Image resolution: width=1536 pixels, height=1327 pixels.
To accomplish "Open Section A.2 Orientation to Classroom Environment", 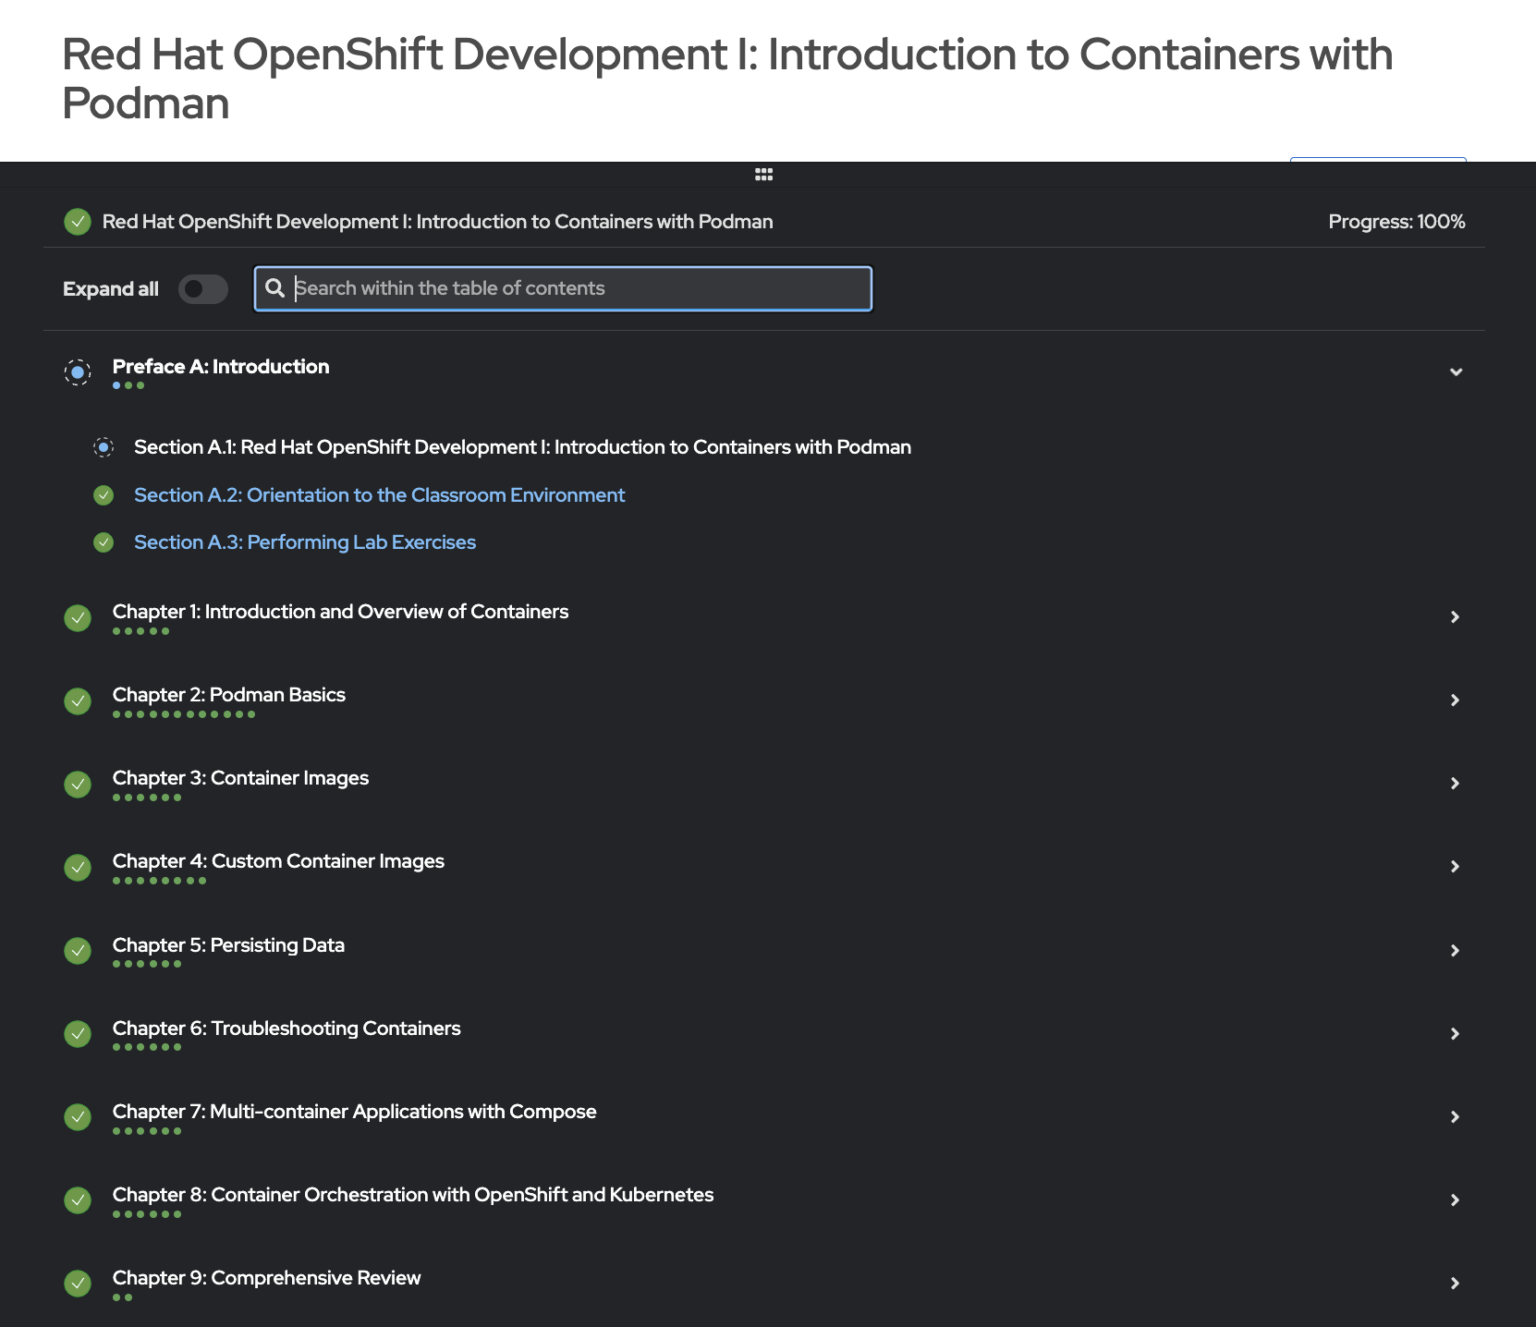I will pyautogui.click(x=379, y=495).
